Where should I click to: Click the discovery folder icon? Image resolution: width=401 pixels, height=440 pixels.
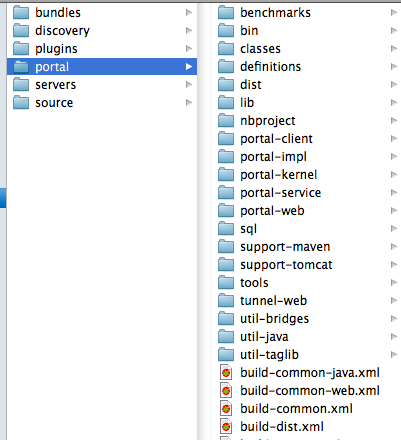21,31
